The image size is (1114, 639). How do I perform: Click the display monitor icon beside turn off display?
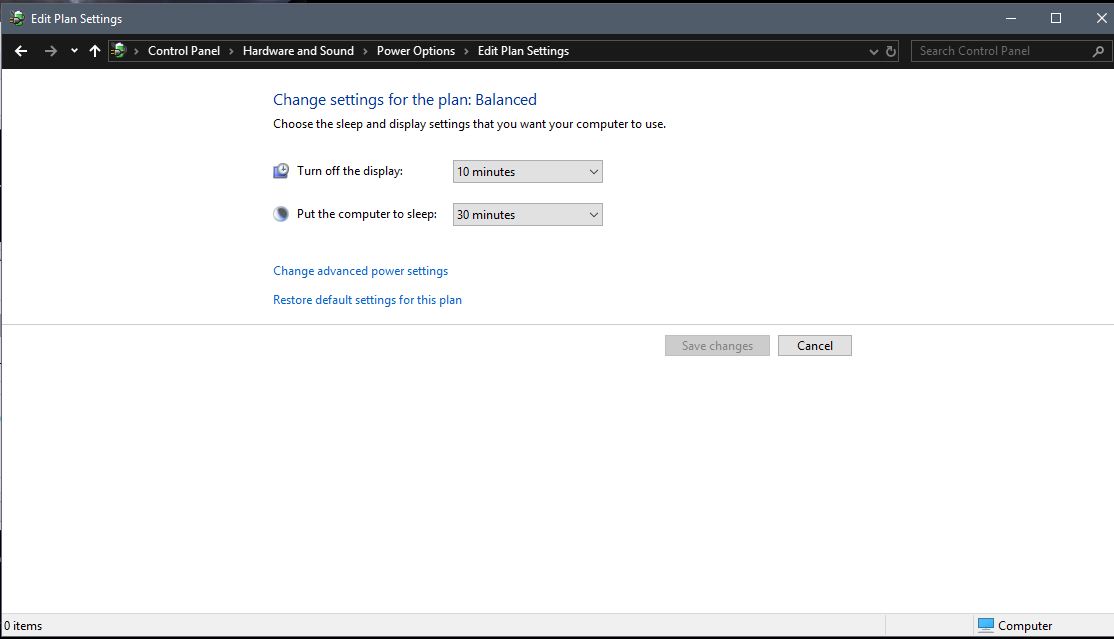[x=280, y=170]
